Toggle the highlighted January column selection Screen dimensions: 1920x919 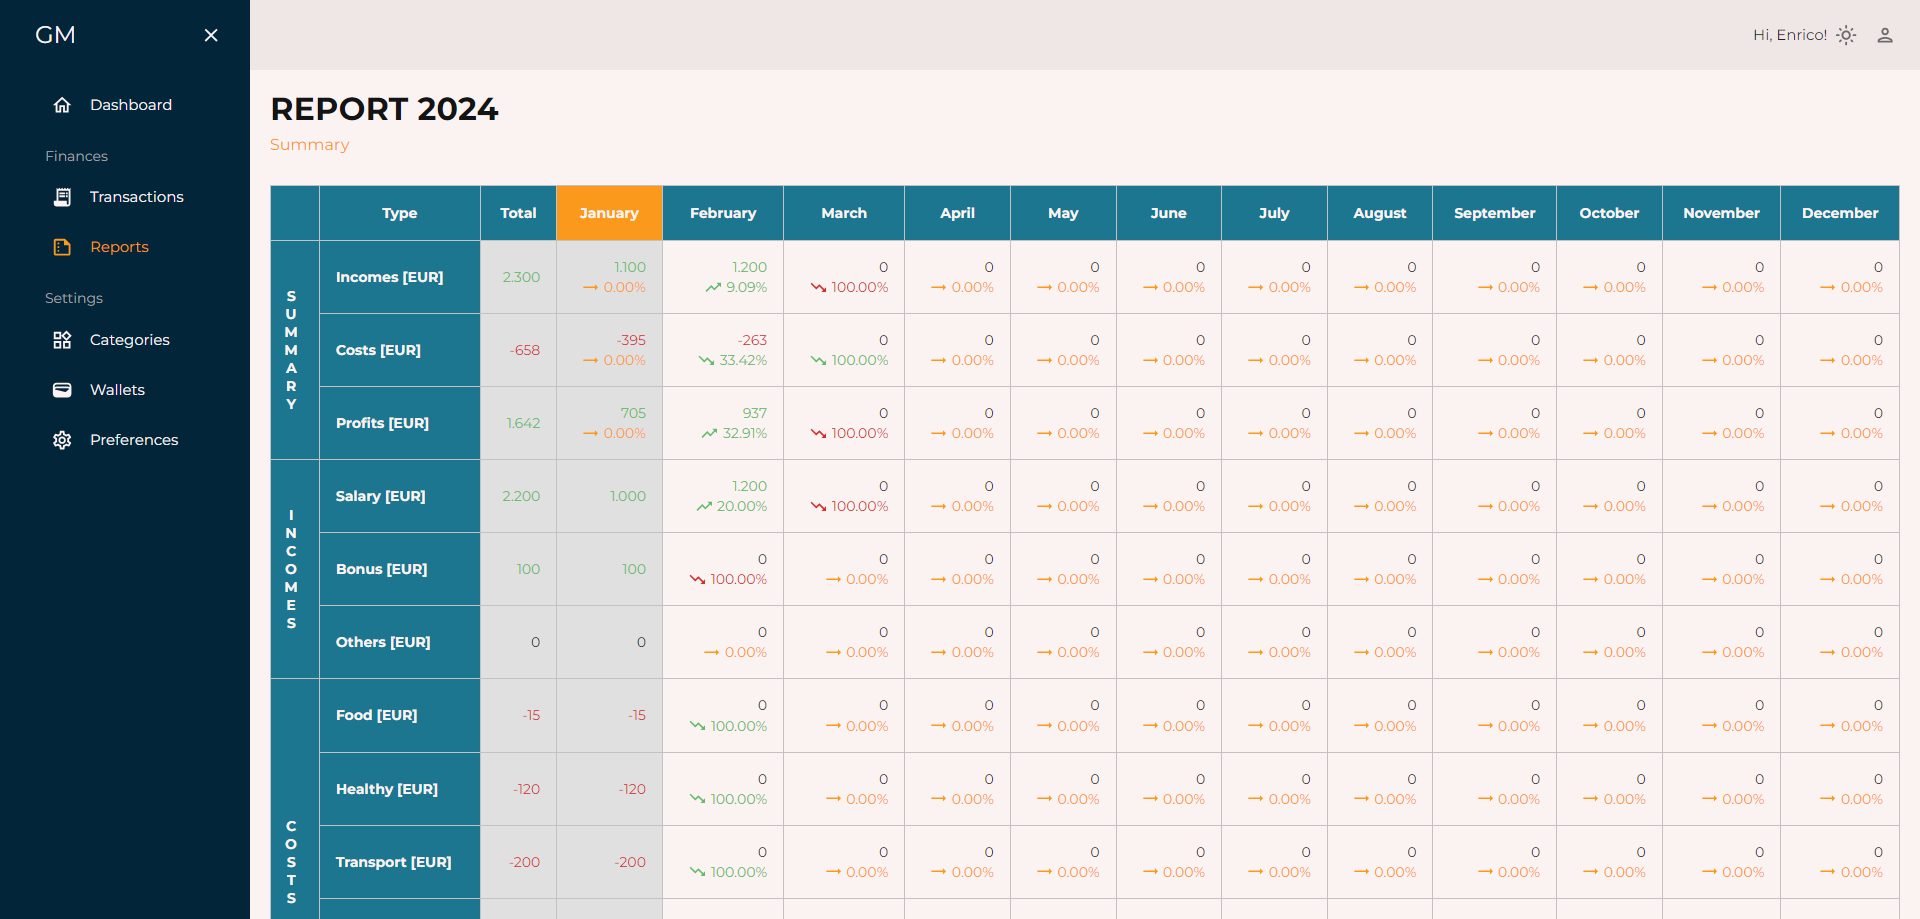click(x=608, y=213)
